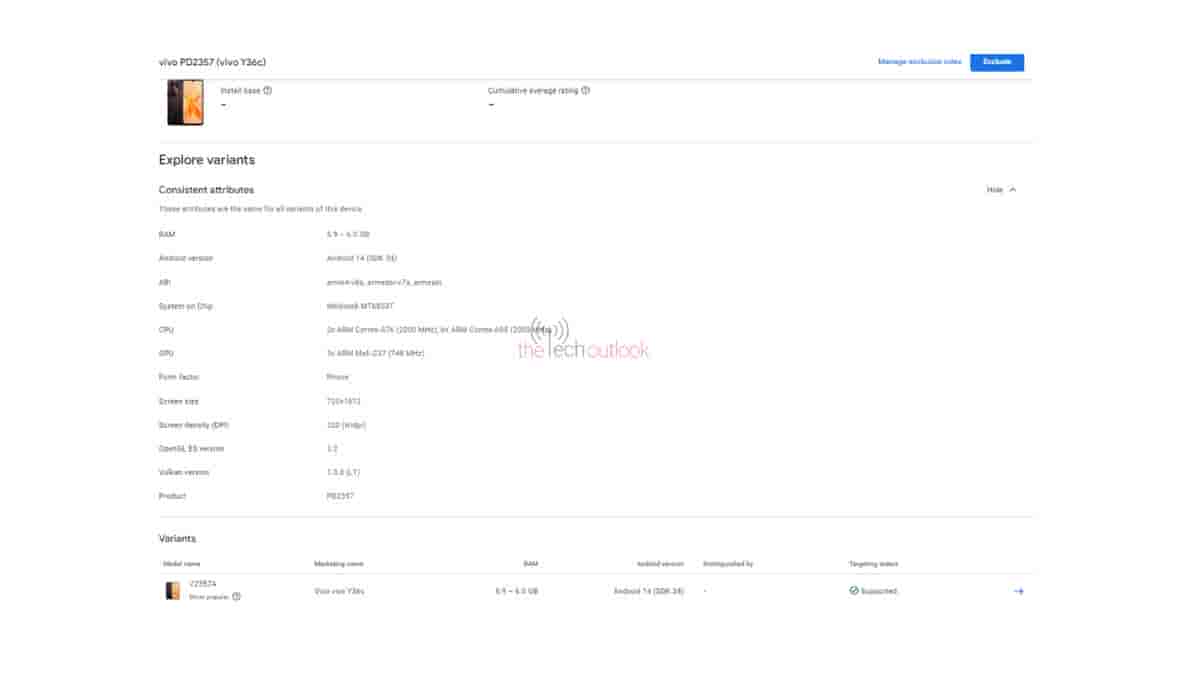
Task: Click the RAM column header in Variants
Action: coord(530,564)
